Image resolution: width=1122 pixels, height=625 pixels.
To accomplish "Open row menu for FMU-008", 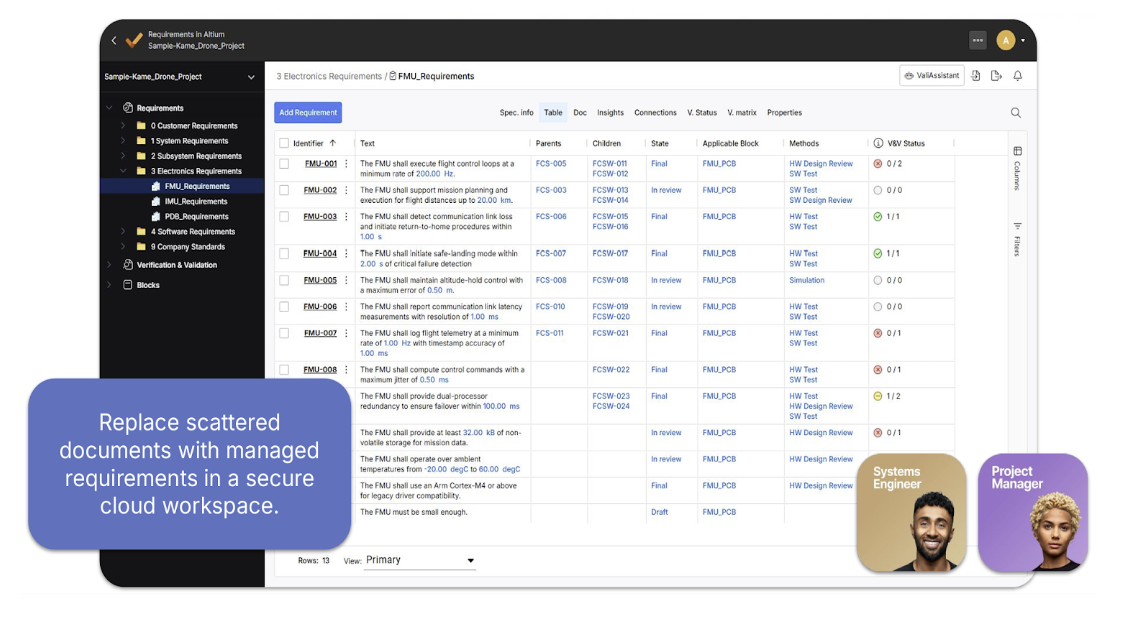I will 346,369.
